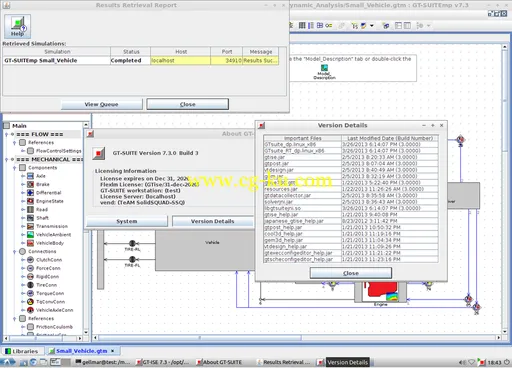This screenshot has height=368, width=512.
Task: Select the ForceConn connection icon
Action: point(30,268)
